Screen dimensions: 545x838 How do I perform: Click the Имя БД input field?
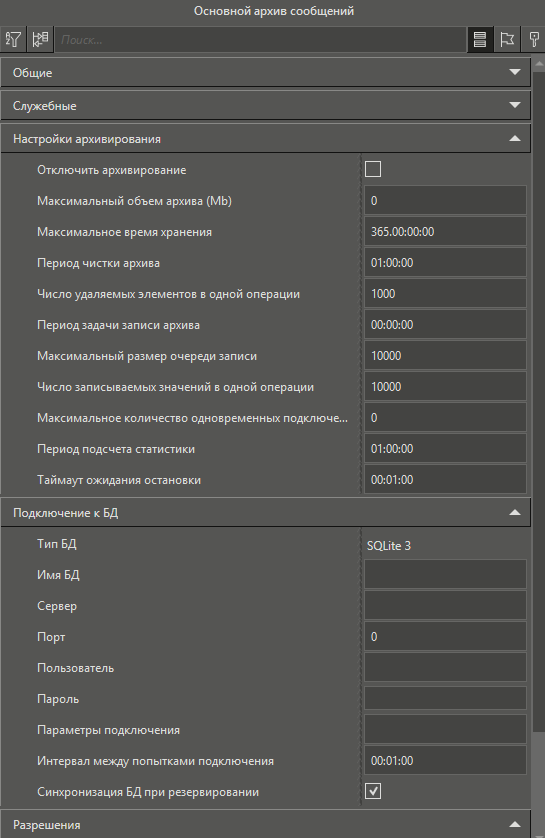point(445,575)
